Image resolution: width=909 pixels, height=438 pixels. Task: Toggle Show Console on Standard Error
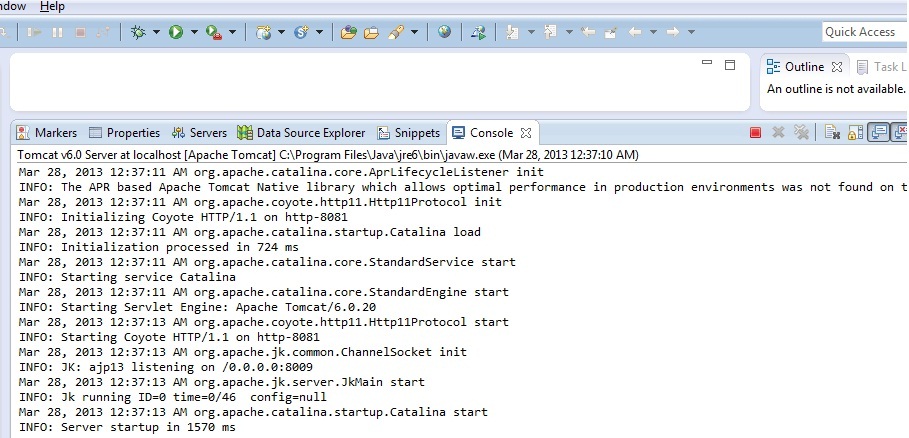pyautogui.click(x=900, y=133)
